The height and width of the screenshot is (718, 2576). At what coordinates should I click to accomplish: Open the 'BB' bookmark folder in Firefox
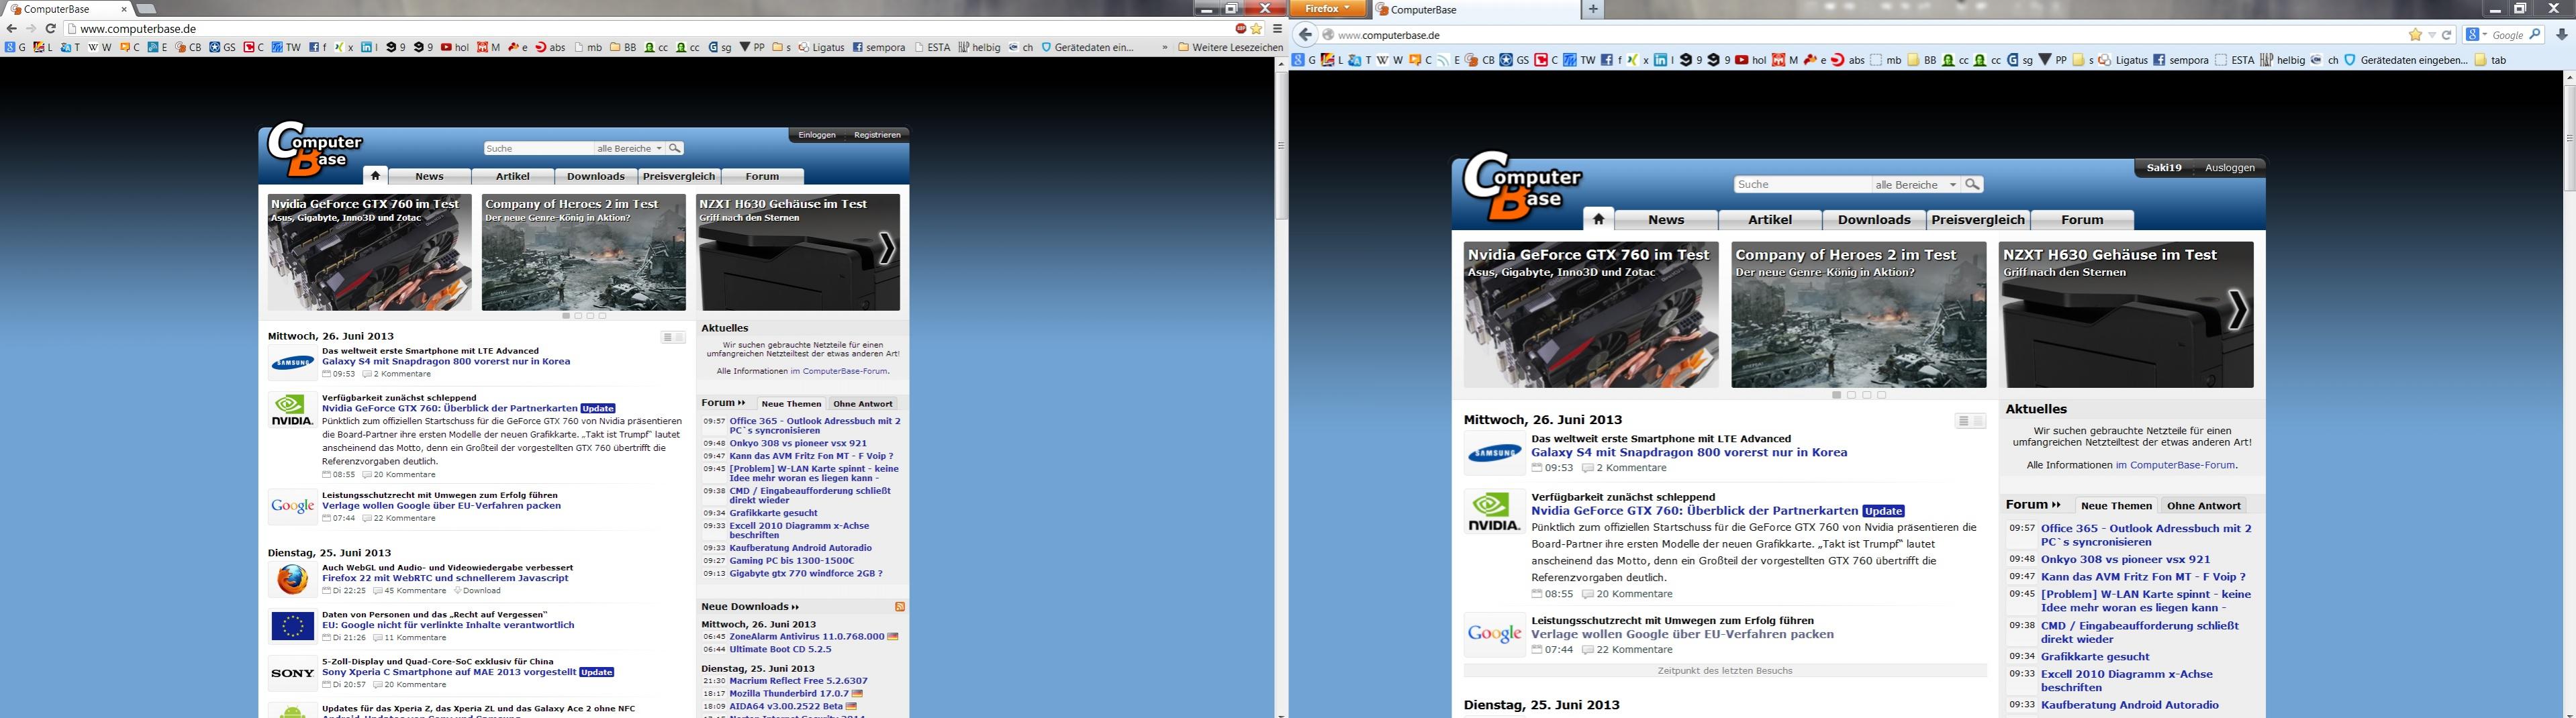click(x=1921, y=60)
